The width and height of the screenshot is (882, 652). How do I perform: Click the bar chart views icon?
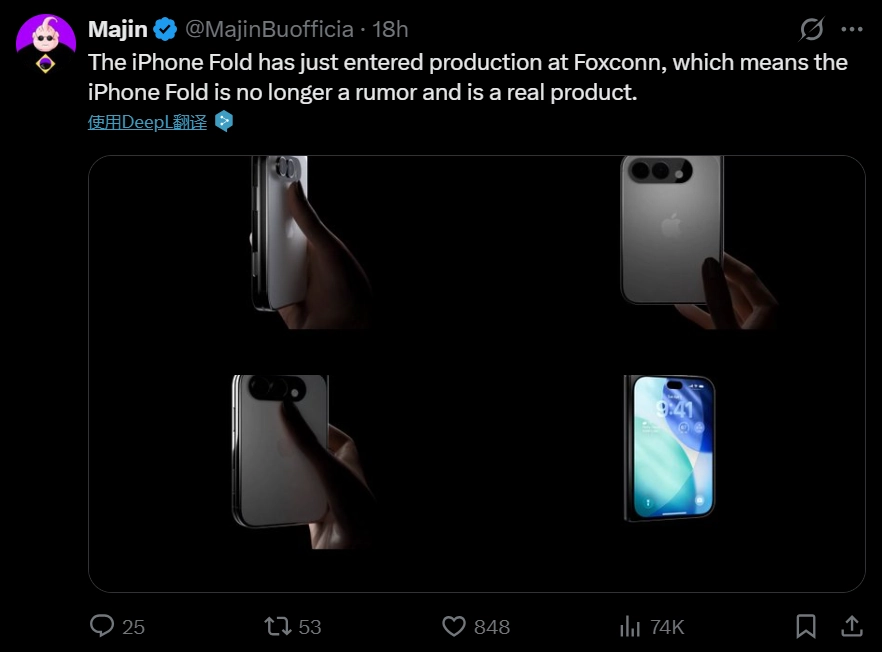click(x=629, y=626)
